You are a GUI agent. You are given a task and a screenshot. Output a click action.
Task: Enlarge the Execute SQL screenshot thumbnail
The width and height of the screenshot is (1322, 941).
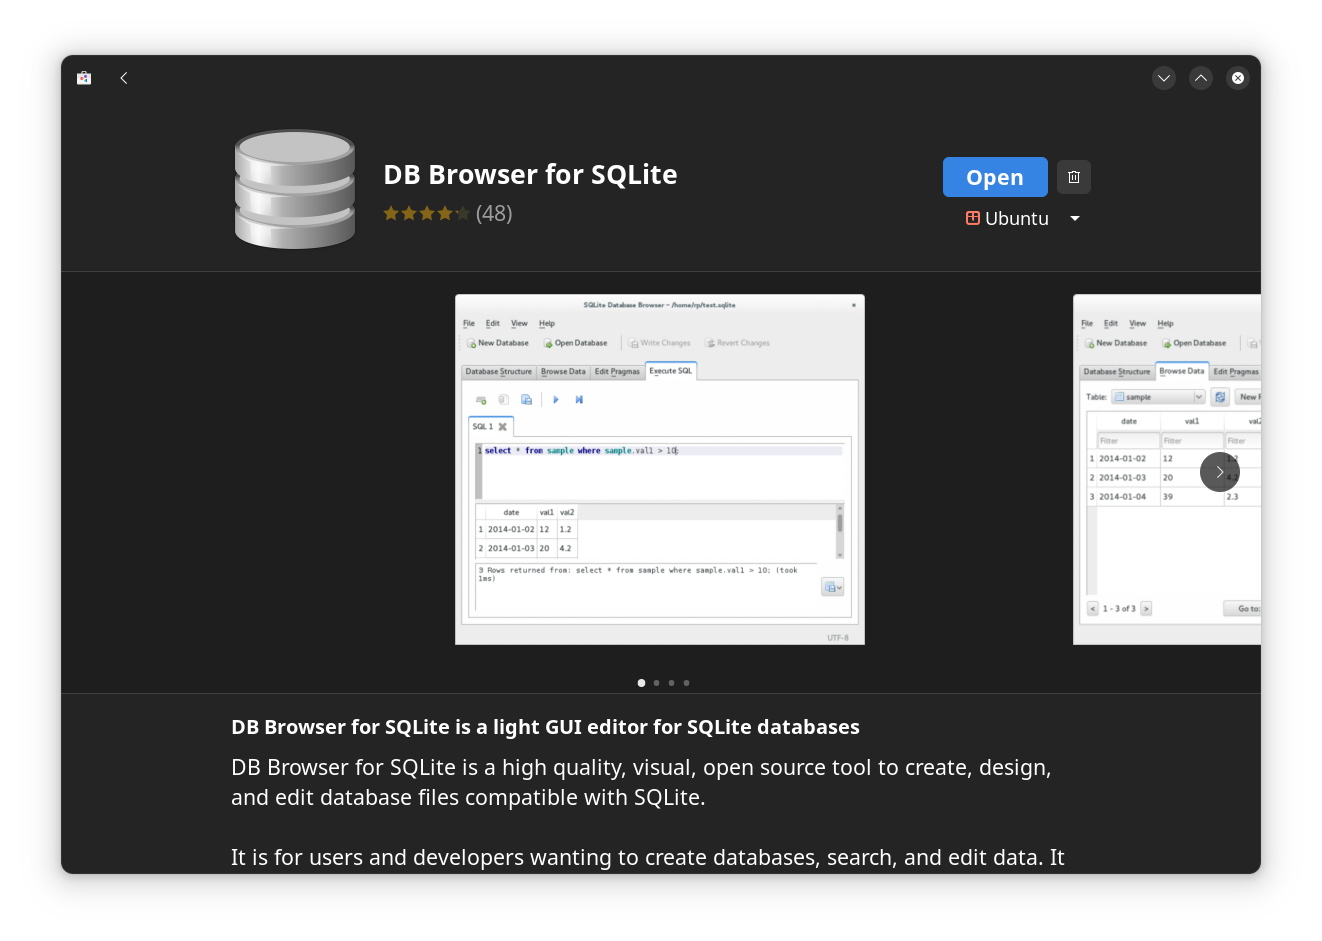660,470
